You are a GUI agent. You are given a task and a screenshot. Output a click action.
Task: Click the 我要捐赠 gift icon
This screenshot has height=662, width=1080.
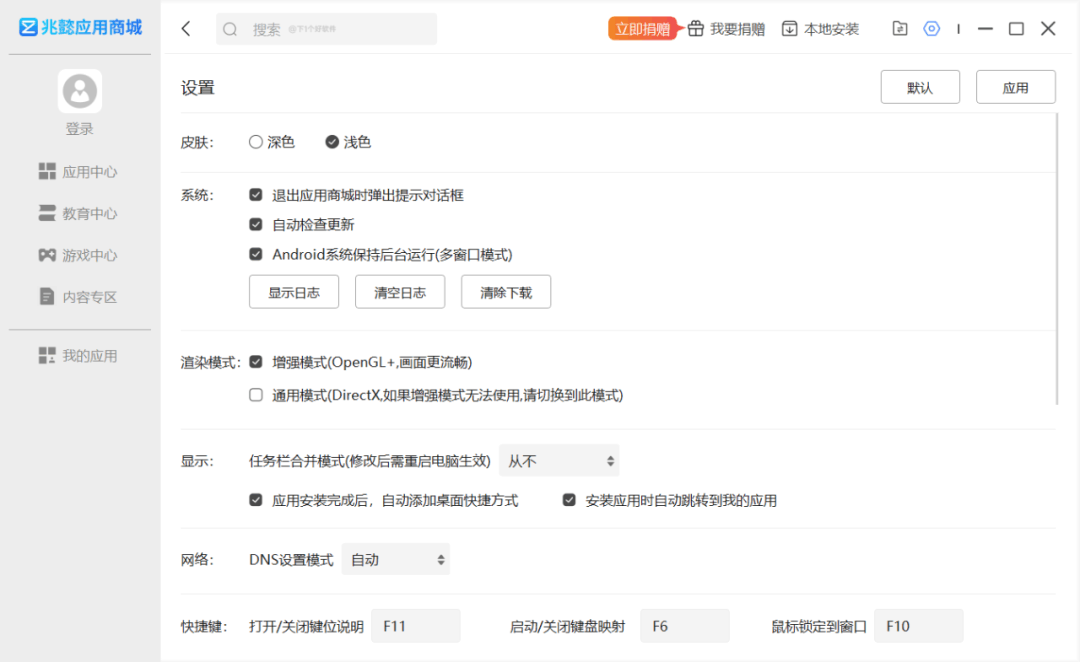[696, 29]
